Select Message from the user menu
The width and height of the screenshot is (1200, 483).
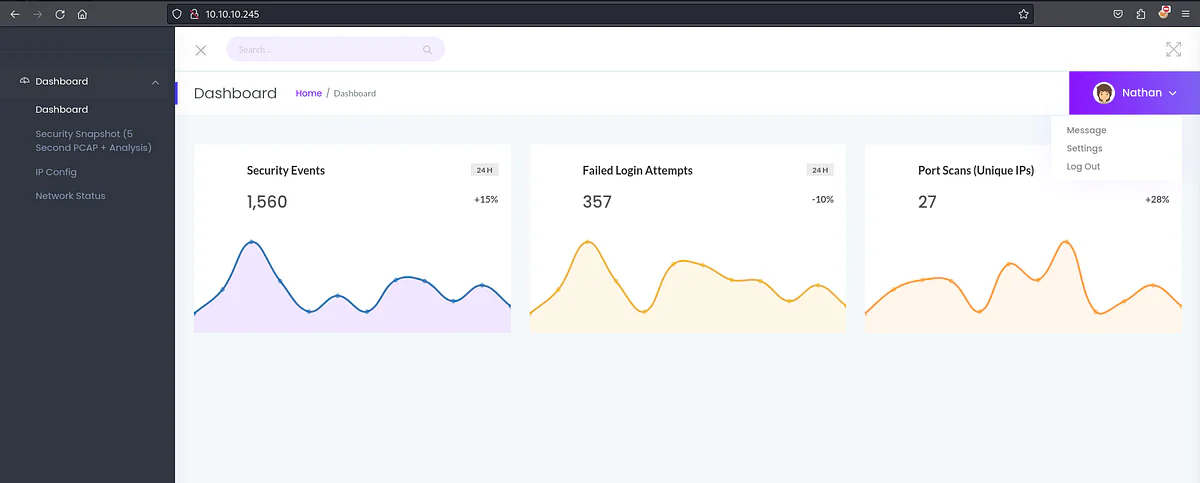[1086, 130]
